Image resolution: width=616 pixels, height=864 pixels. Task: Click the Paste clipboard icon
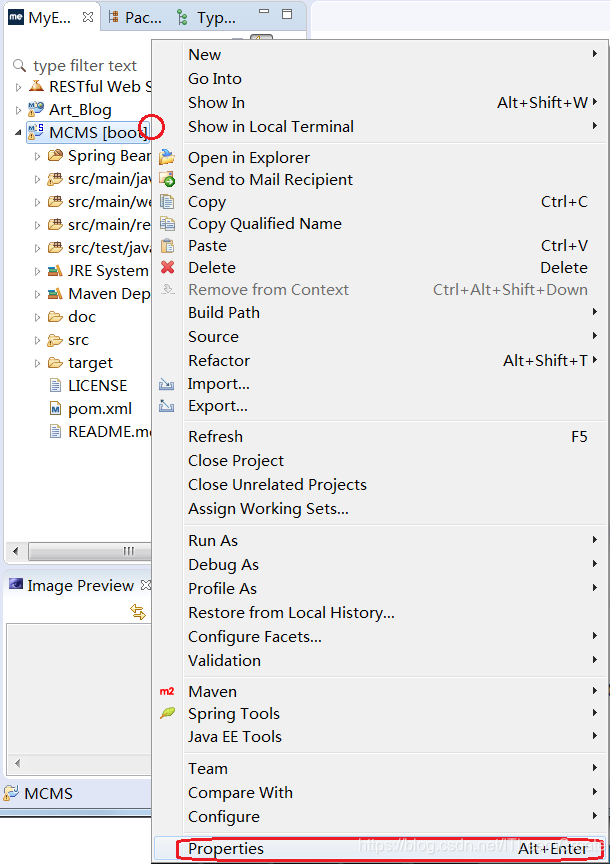167,246
